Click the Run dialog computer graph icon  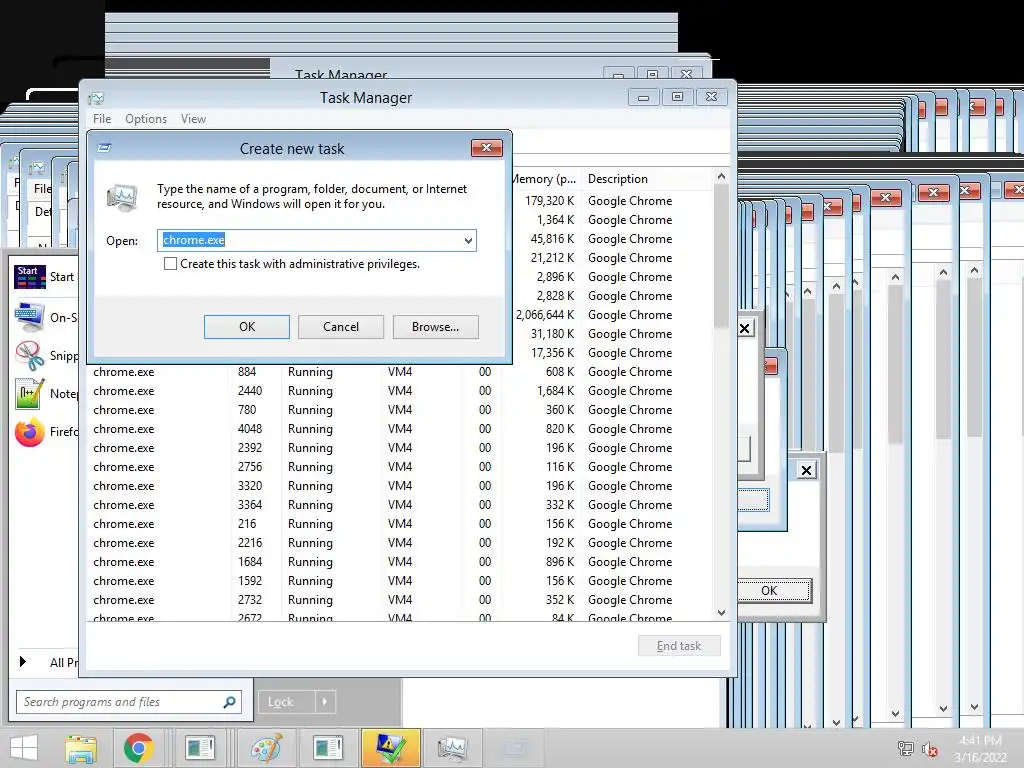(123, 197)
